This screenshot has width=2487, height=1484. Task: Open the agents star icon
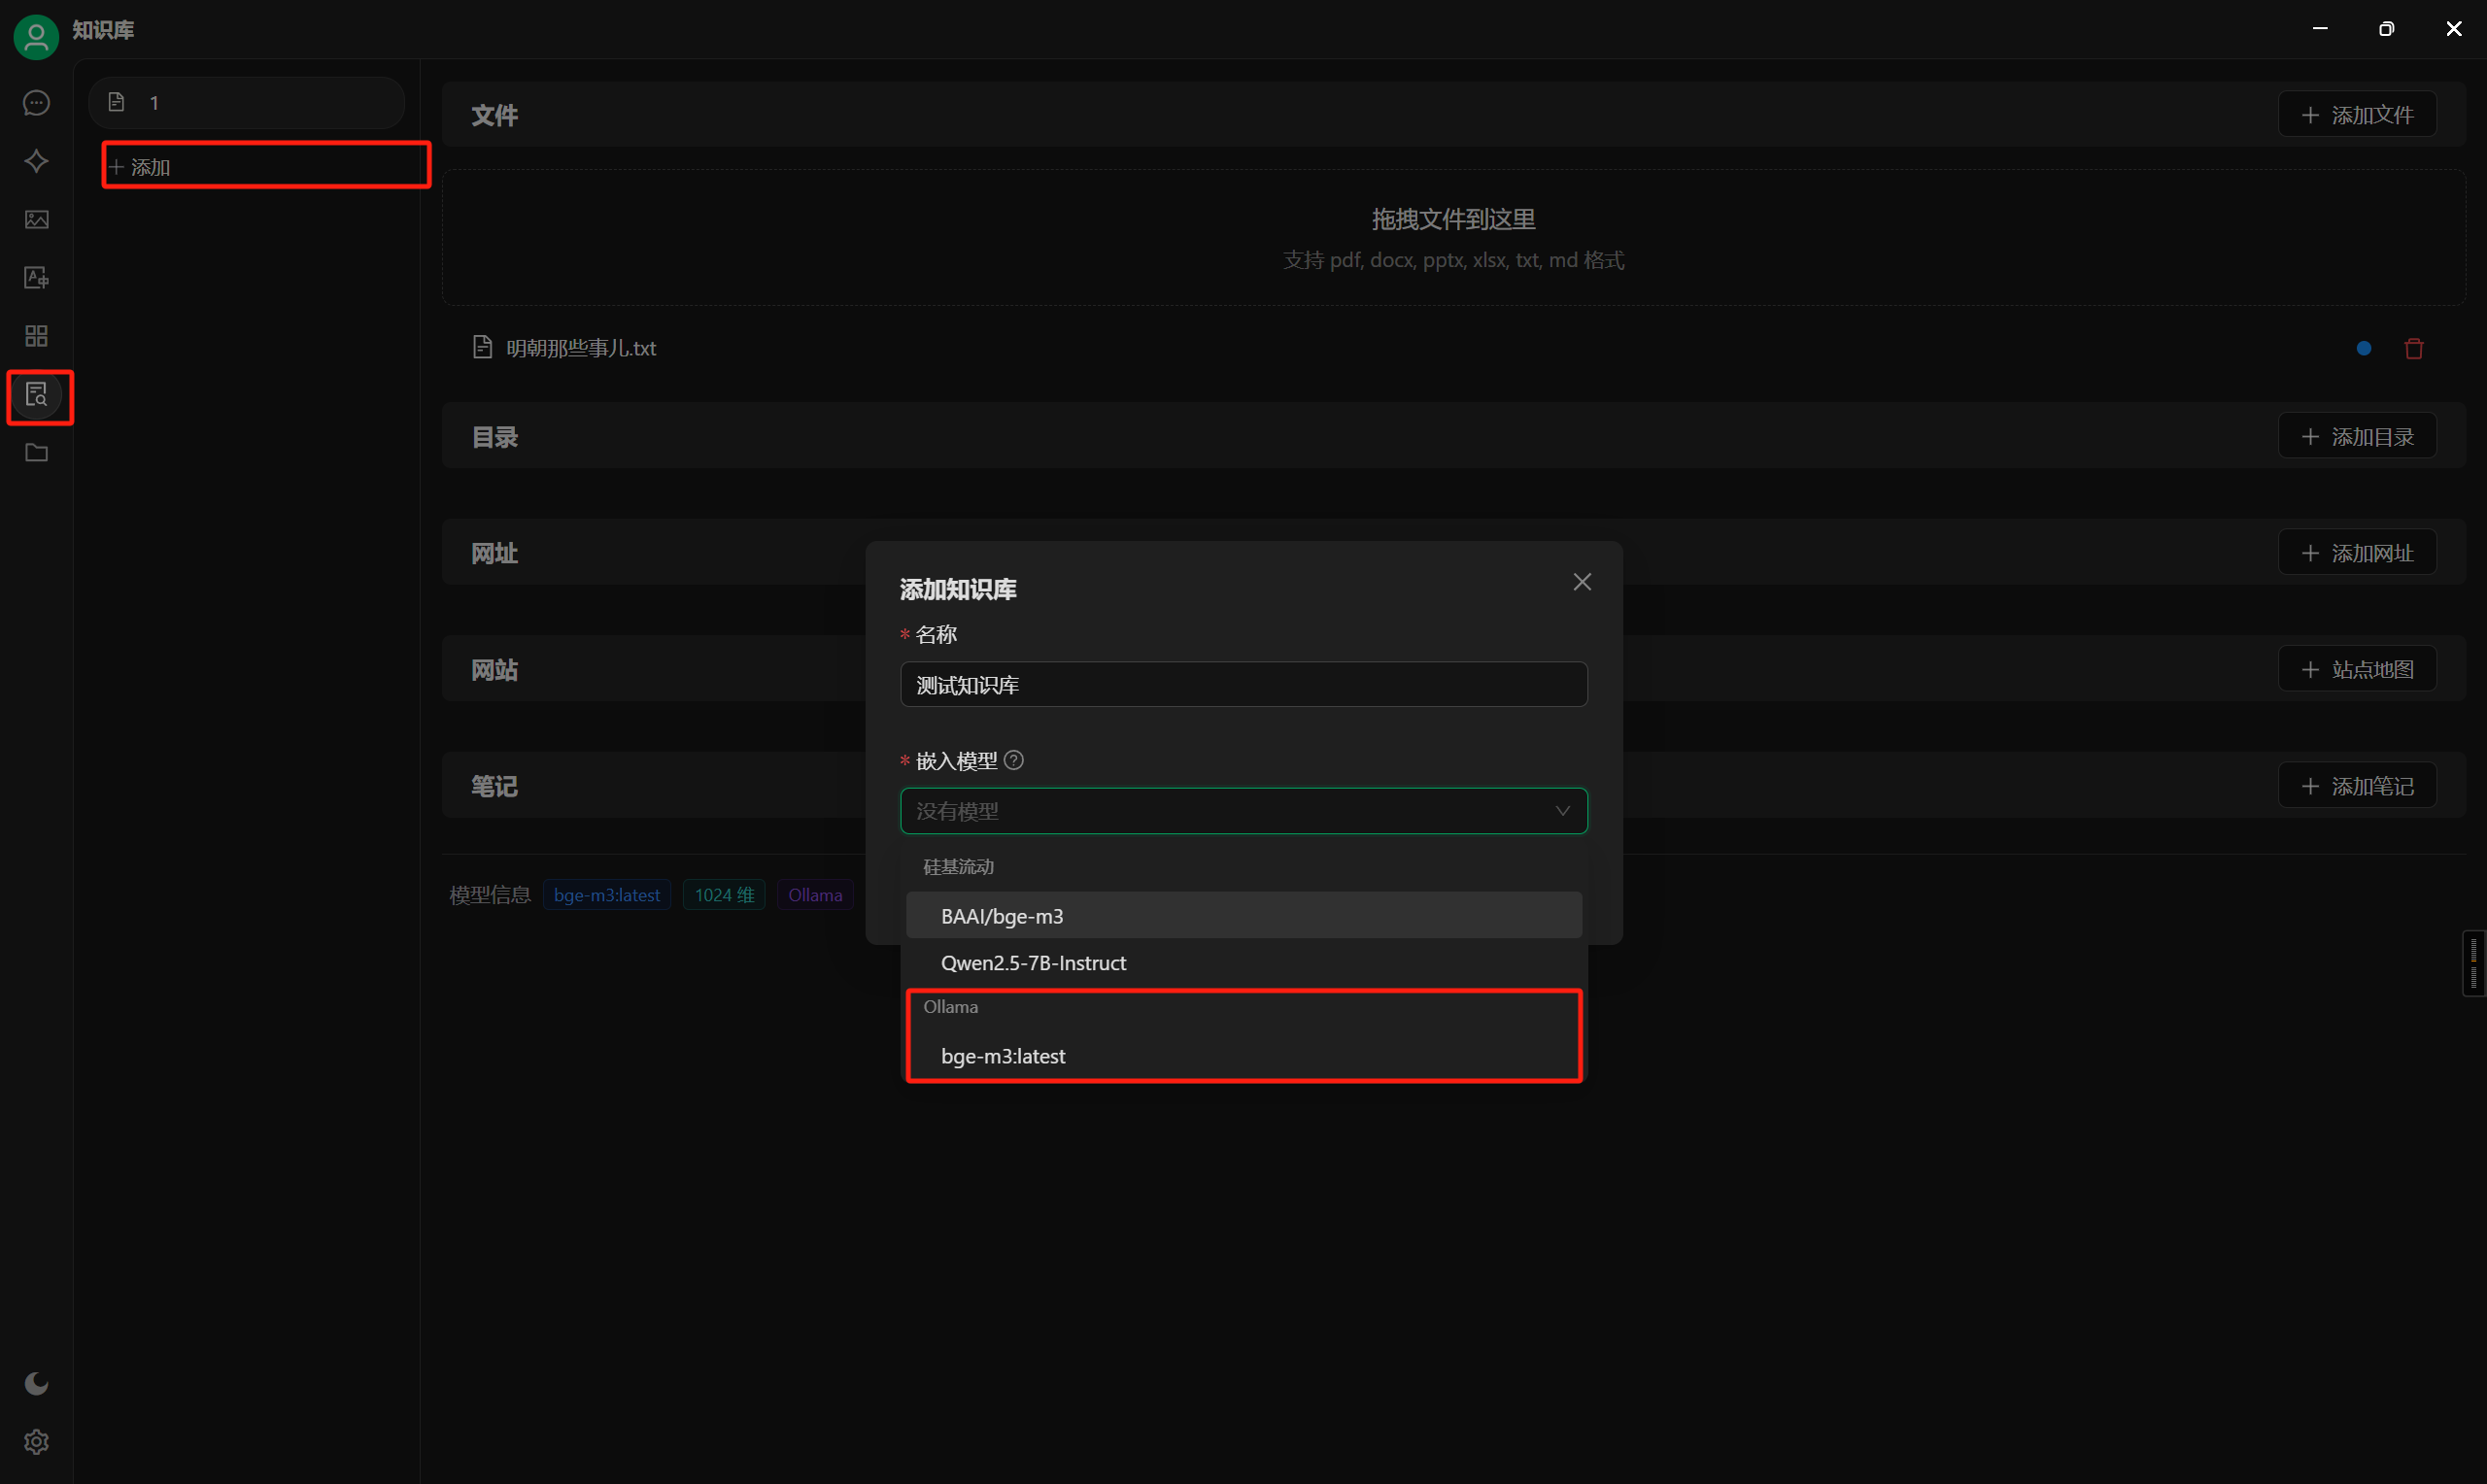[x=37, y=161]
